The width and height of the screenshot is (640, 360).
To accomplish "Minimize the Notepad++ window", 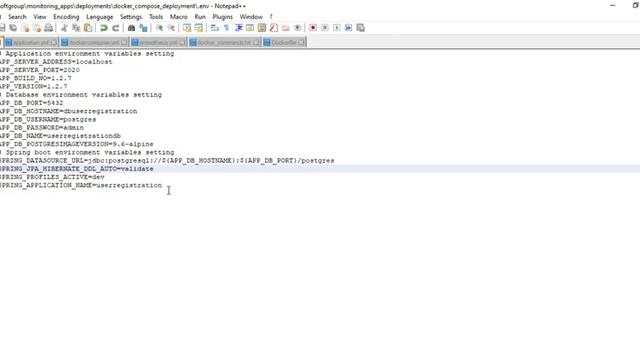I will (612, 6).
